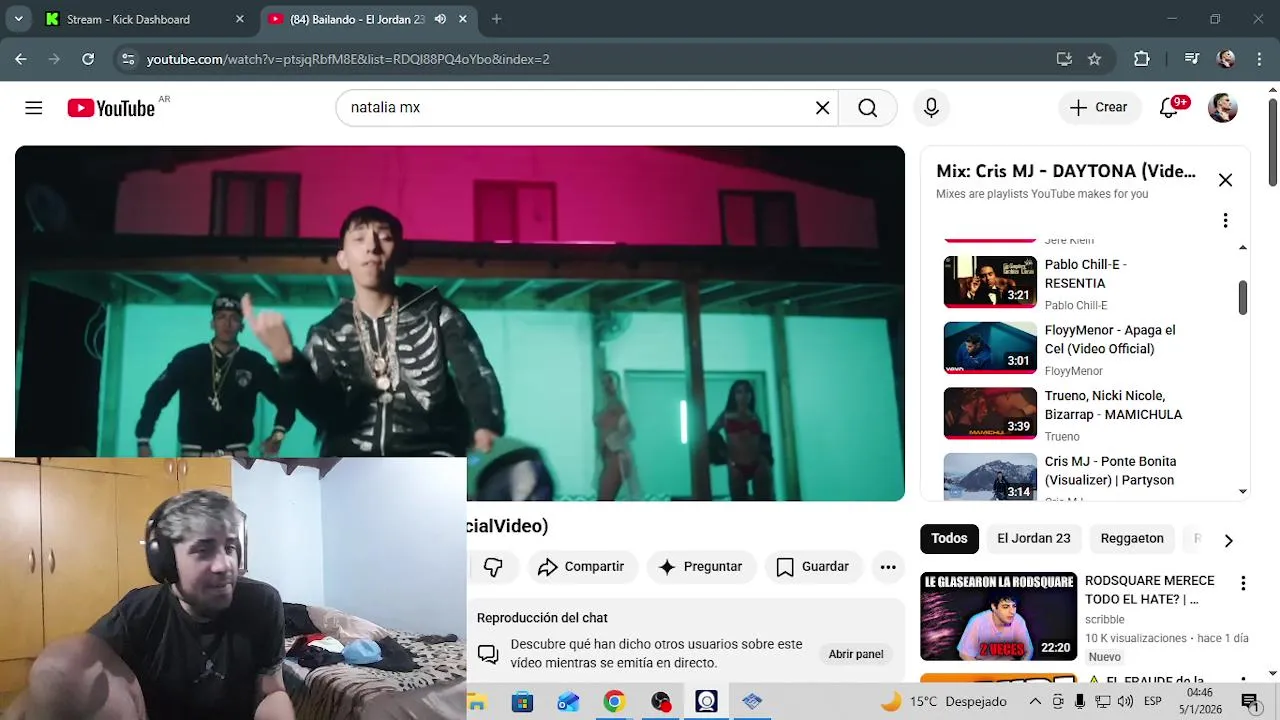Click the ESP language indicator
1280x720 pixels.
(1152, 702)
